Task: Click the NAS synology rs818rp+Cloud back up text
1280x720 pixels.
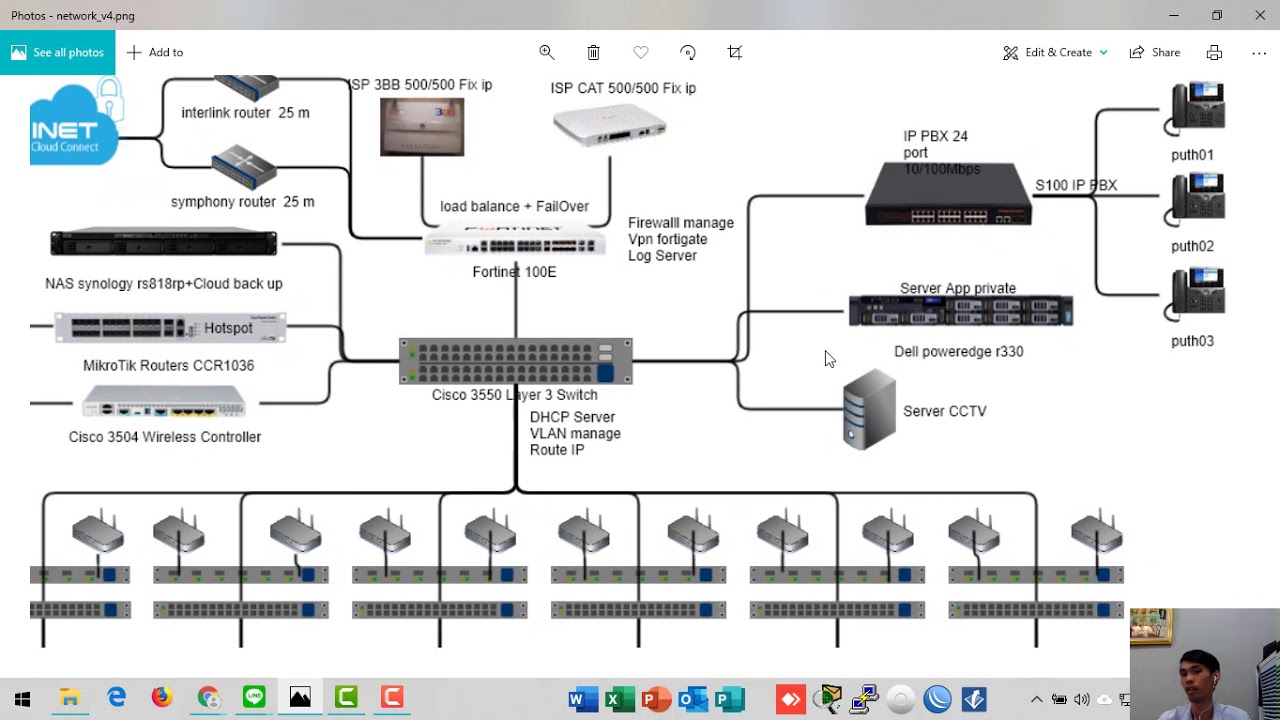Action: pos(164,284)
